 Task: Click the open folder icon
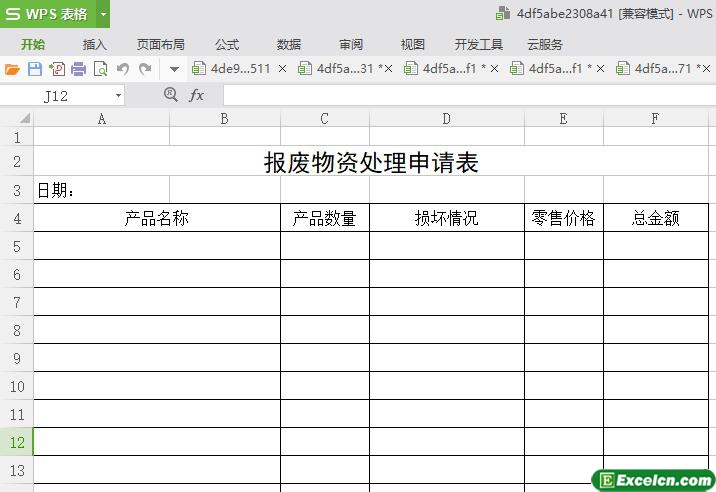click(12, 69)
